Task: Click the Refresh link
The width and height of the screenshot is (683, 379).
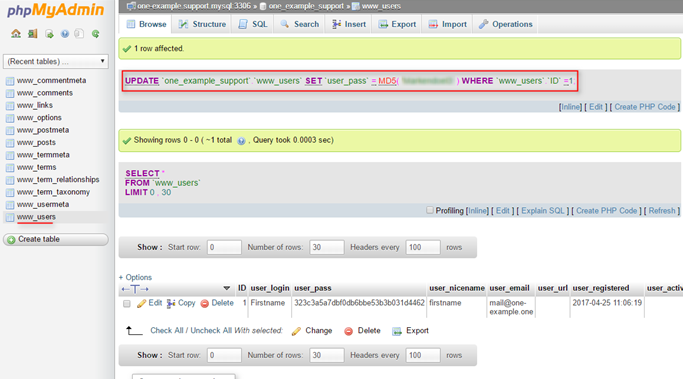Action: [x=662, y=211]
